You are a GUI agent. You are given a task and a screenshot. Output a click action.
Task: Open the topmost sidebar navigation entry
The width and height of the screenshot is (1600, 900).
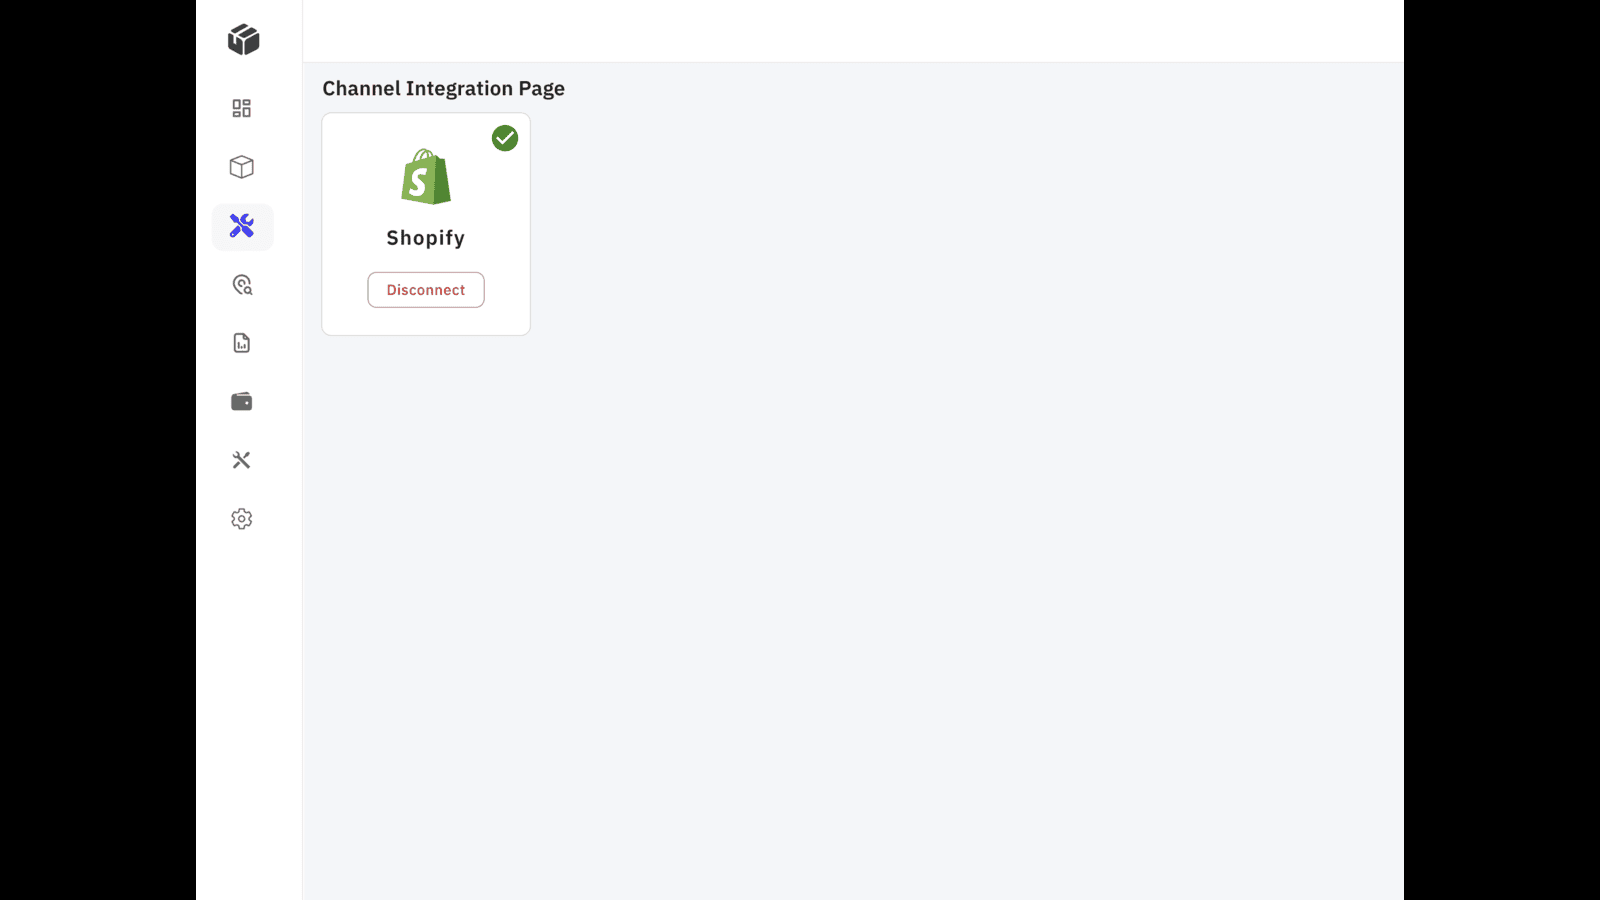(x=241, y=40)
